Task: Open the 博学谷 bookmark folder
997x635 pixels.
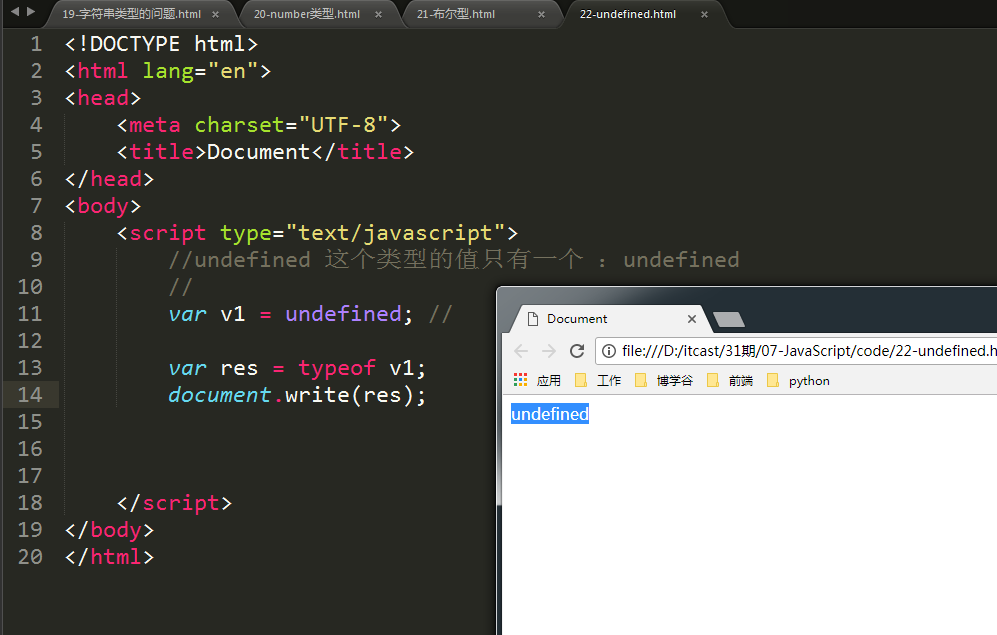Action: point(664,381)
